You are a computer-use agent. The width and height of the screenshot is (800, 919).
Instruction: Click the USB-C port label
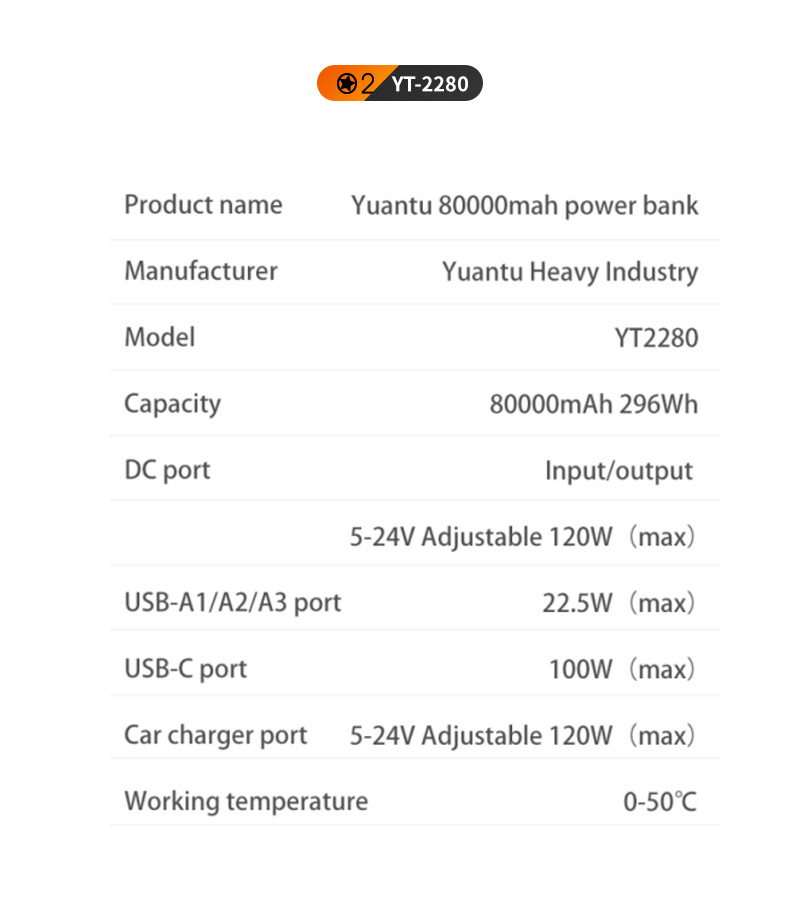185,668
